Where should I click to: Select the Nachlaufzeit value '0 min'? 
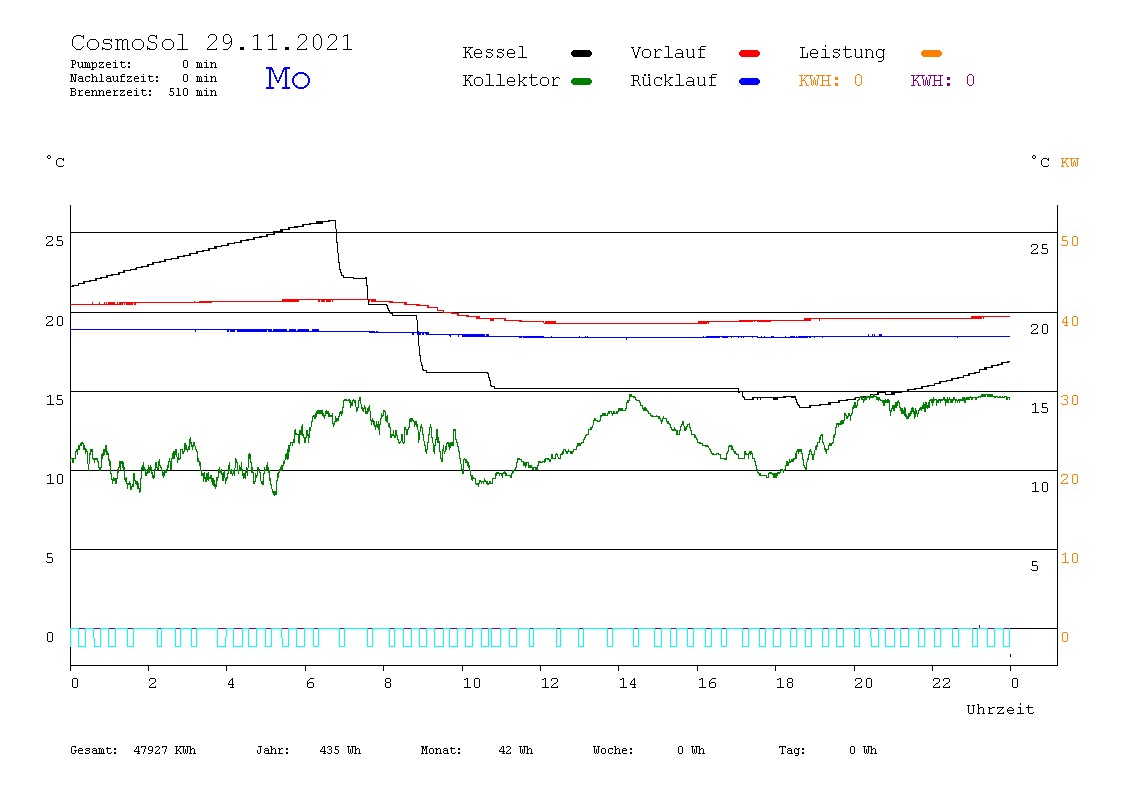click(200, 78)
